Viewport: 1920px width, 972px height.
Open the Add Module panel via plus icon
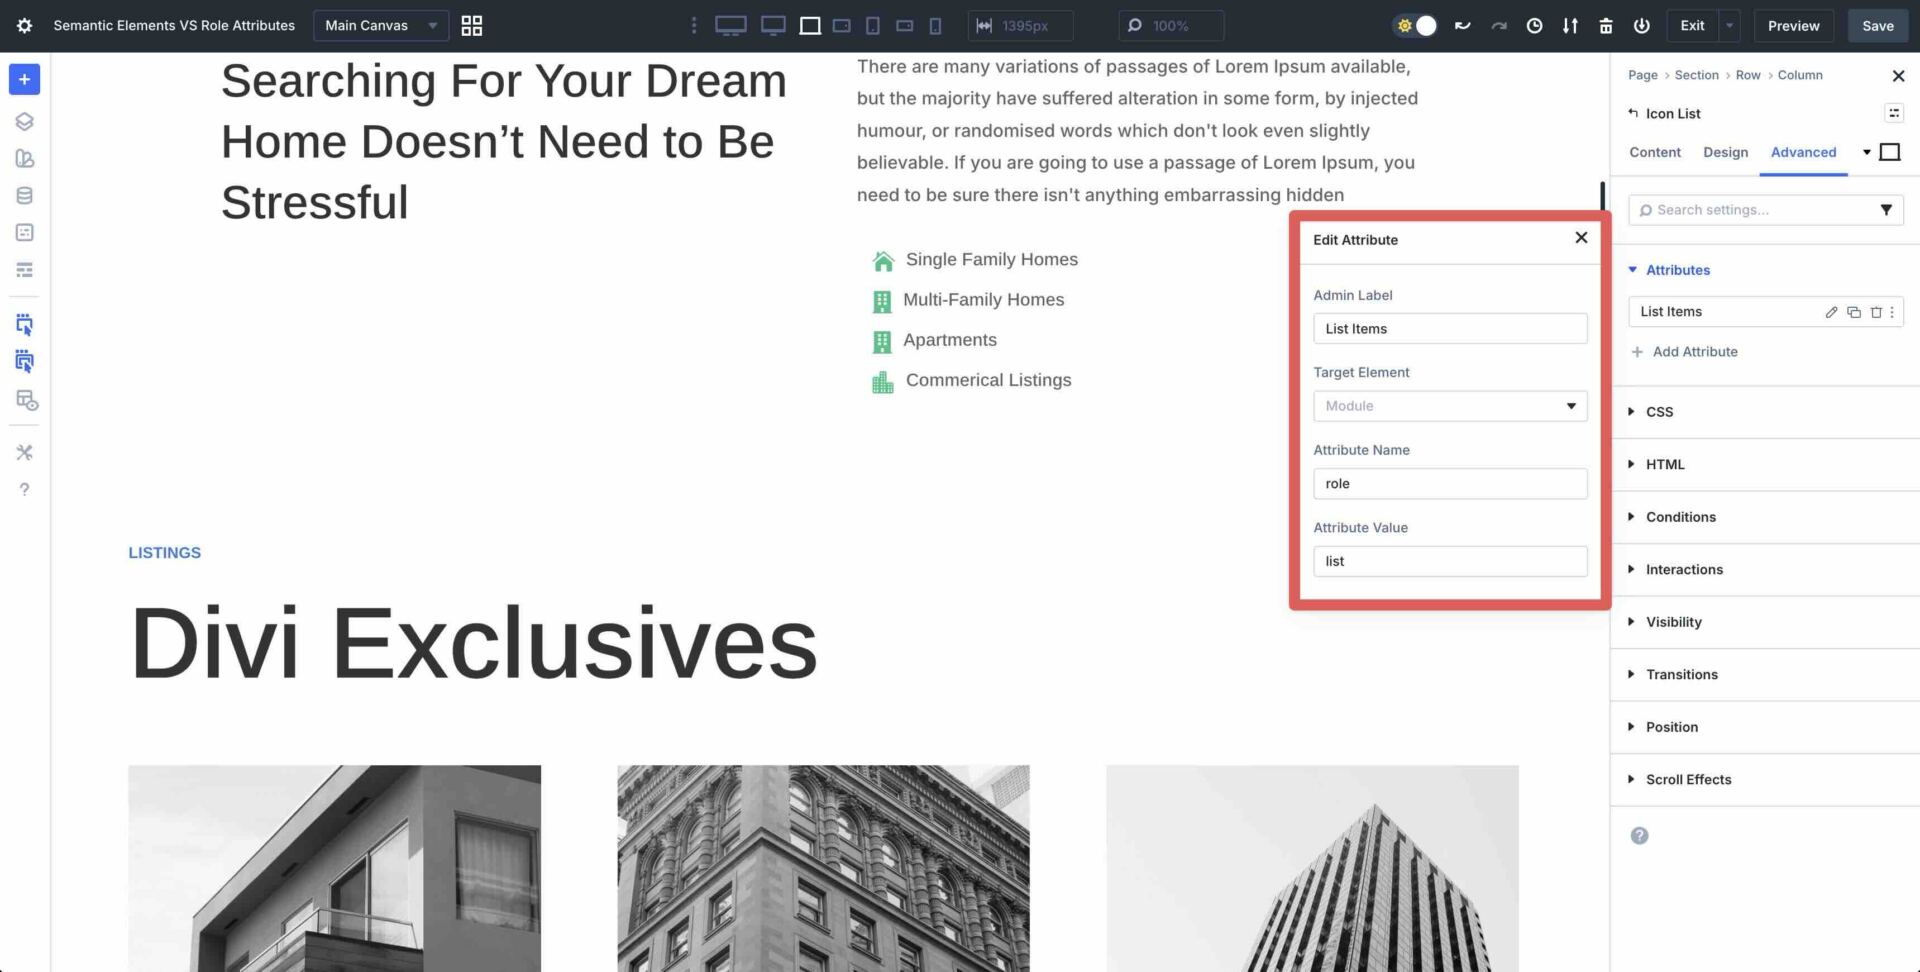pos(24,79)
